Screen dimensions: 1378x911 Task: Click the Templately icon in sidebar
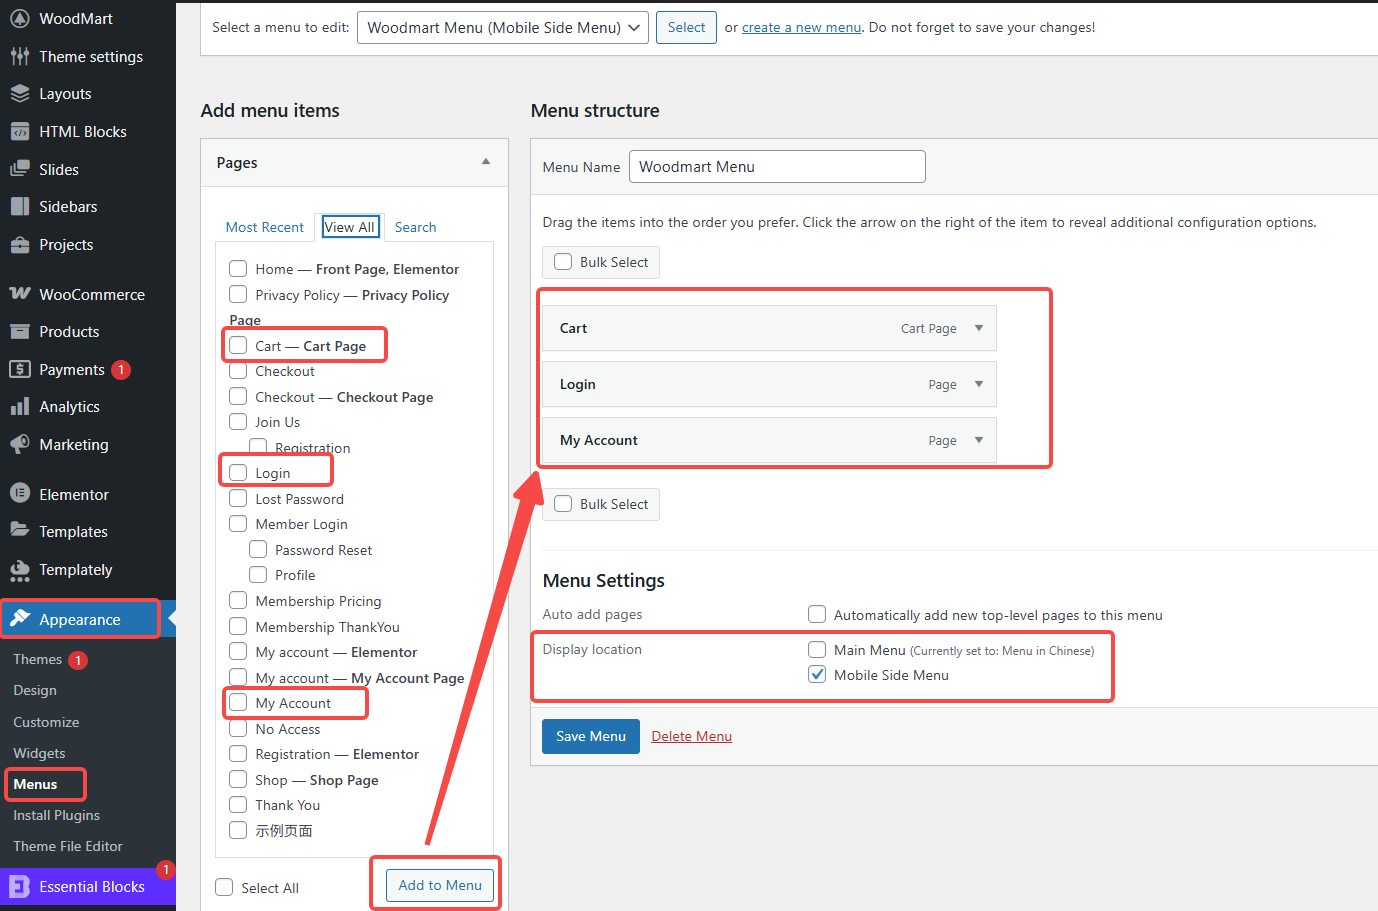tap(20, 570)
